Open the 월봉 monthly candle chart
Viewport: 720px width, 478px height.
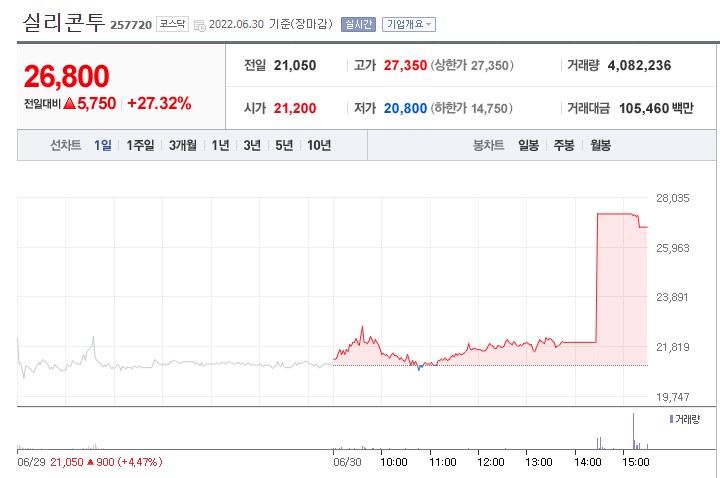600,146
